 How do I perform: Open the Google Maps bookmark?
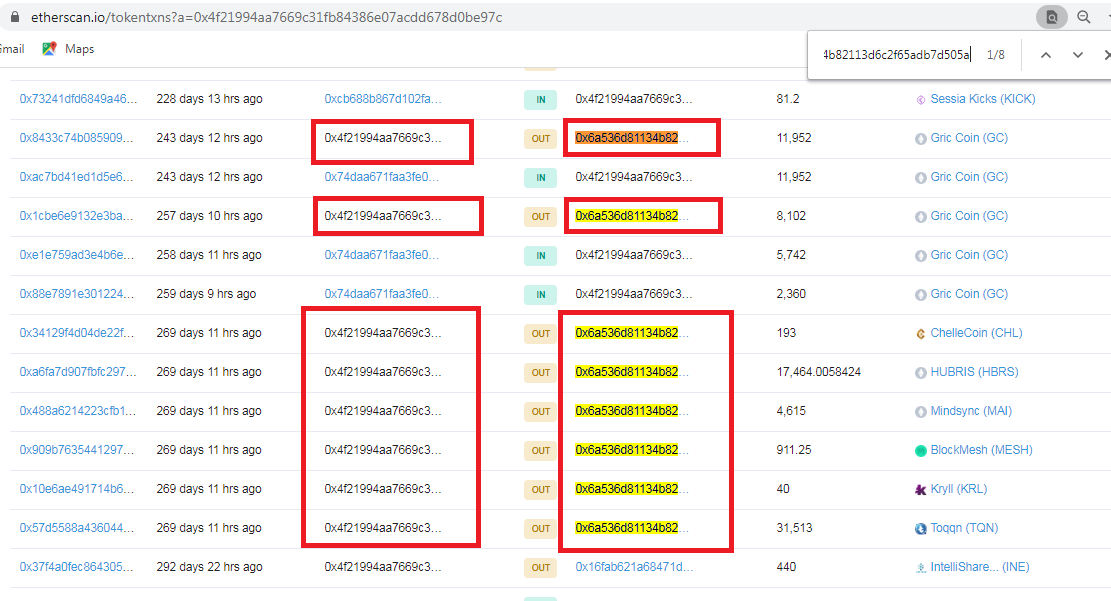coord(68,49)
